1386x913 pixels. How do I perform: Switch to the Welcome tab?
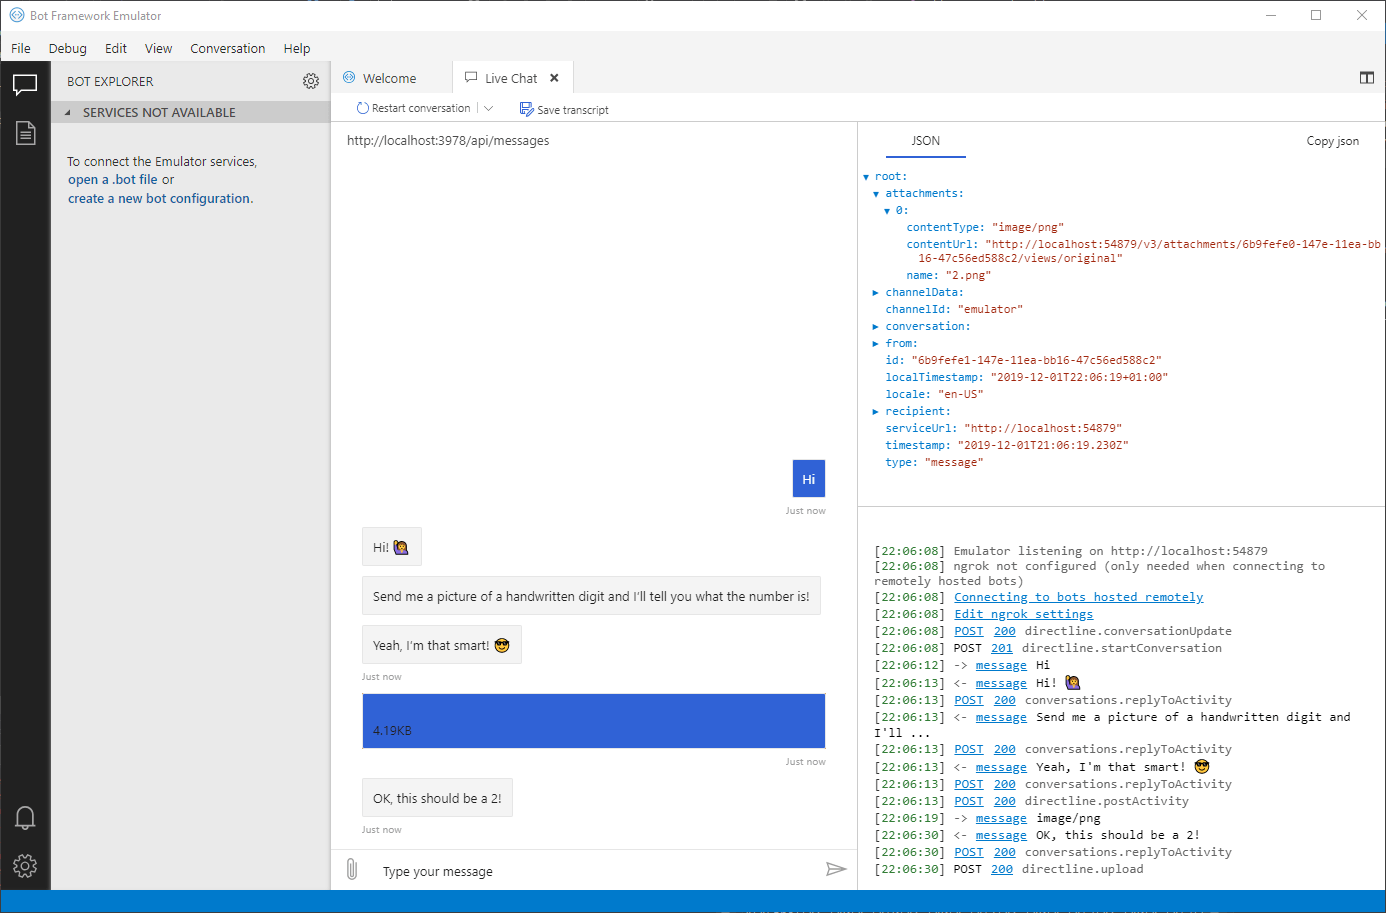click(x=390, y=78)
